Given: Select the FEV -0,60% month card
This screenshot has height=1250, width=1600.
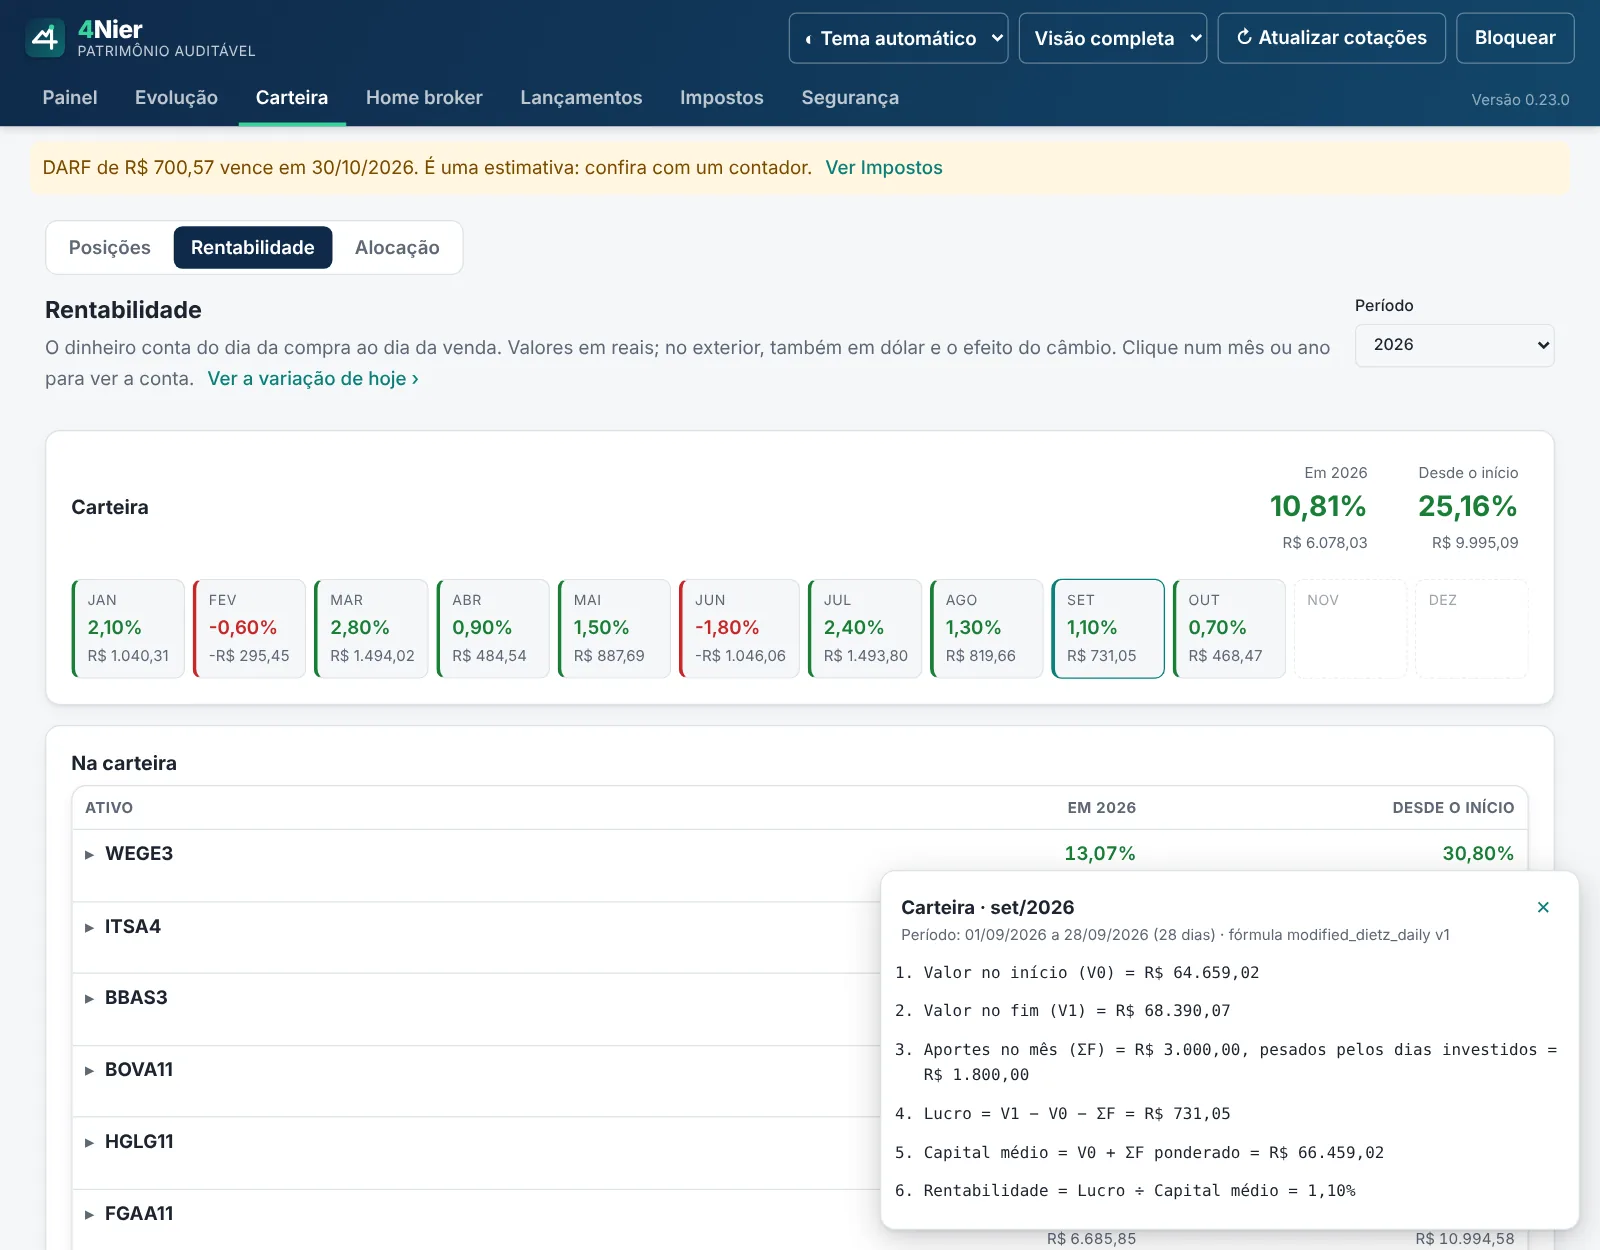Looking at the screenshot, I should pos(249,629).
